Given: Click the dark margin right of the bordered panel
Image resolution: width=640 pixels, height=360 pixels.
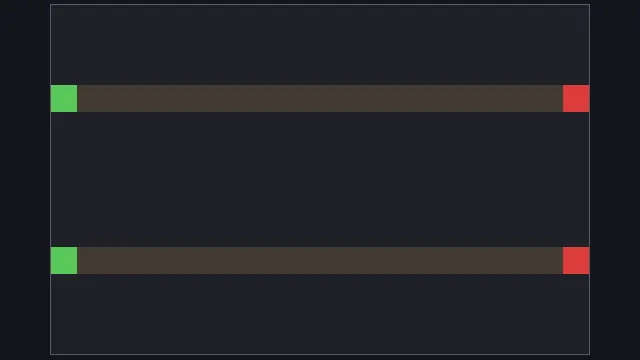Looking at the screenshot, I should click(x=615, y=180).
